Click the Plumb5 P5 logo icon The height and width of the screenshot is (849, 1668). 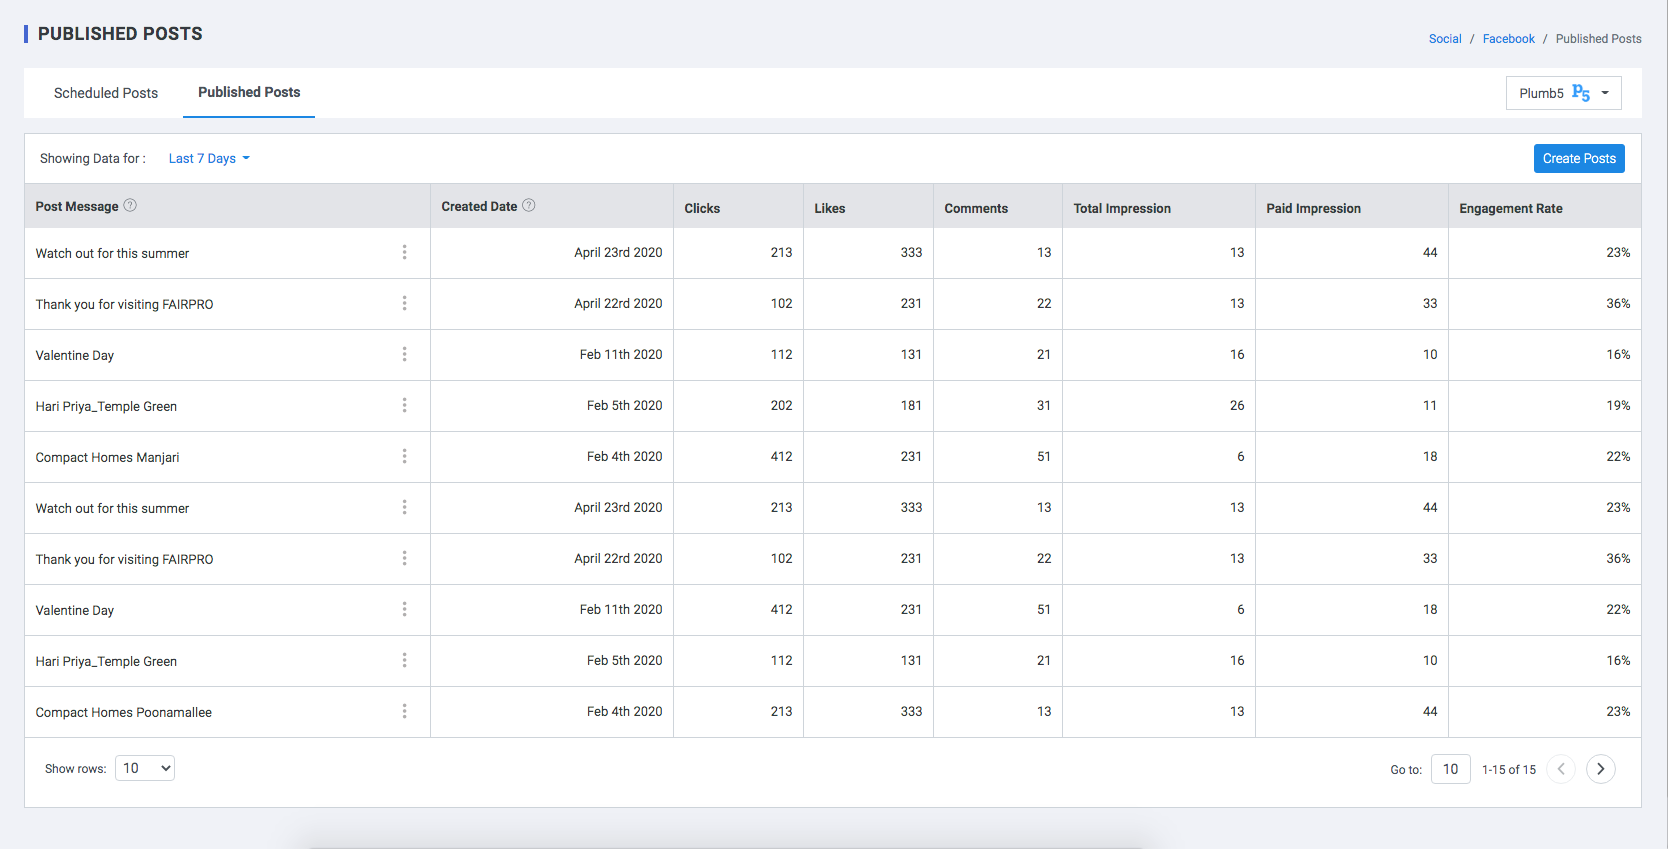point(1581,93)
